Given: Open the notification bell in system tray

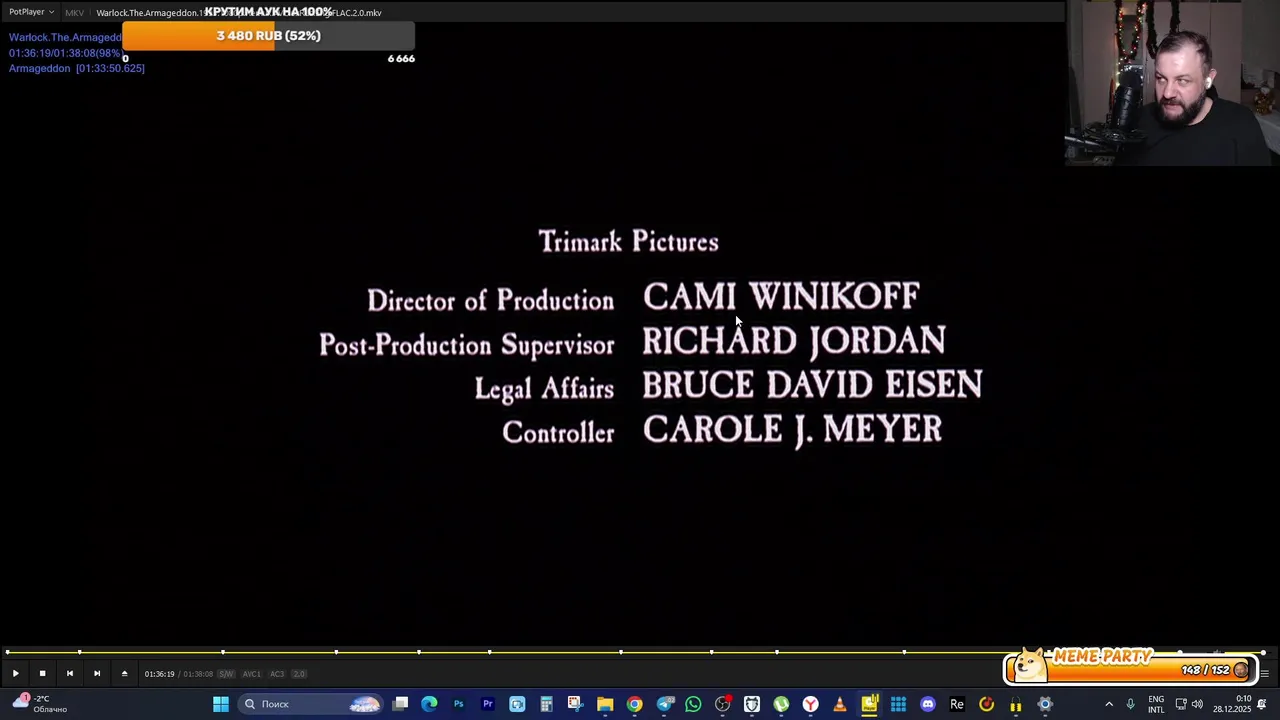Looking at the screenshot, I should [x=1262, y=704].
